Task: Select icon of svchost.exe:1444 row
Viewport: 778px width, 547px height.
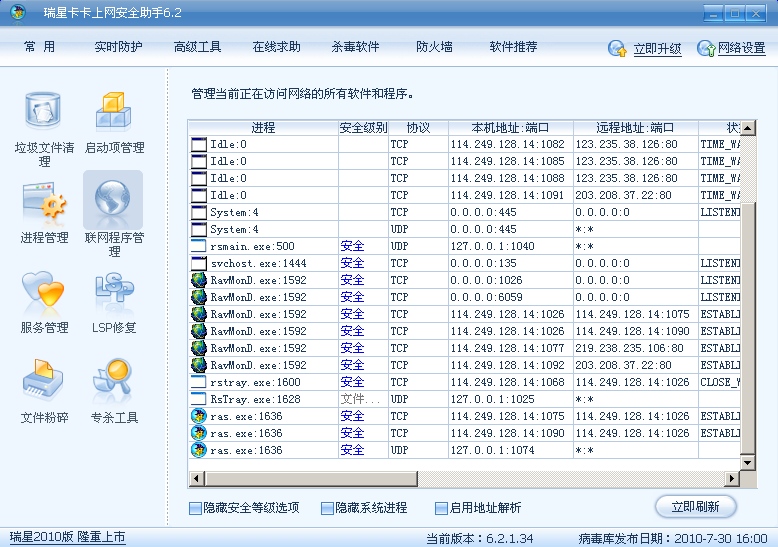Action: [x=198, y=263]
